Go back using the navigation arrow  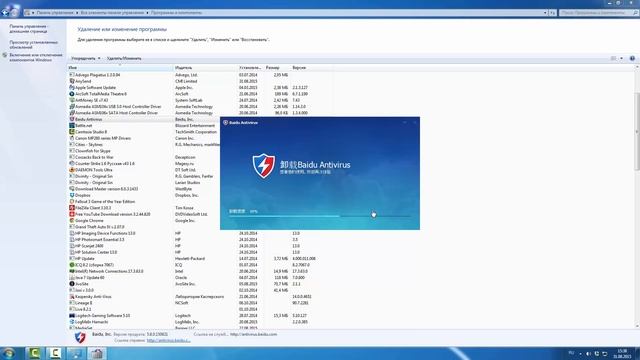[x=5, y=13]
